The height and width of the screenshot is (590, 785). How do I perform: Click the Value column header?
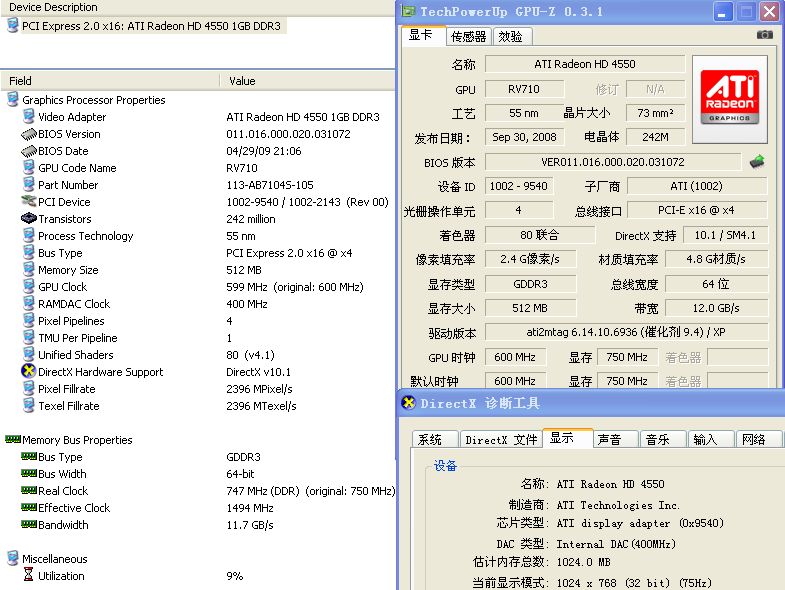pyautogui.click(x=307, y=81)
